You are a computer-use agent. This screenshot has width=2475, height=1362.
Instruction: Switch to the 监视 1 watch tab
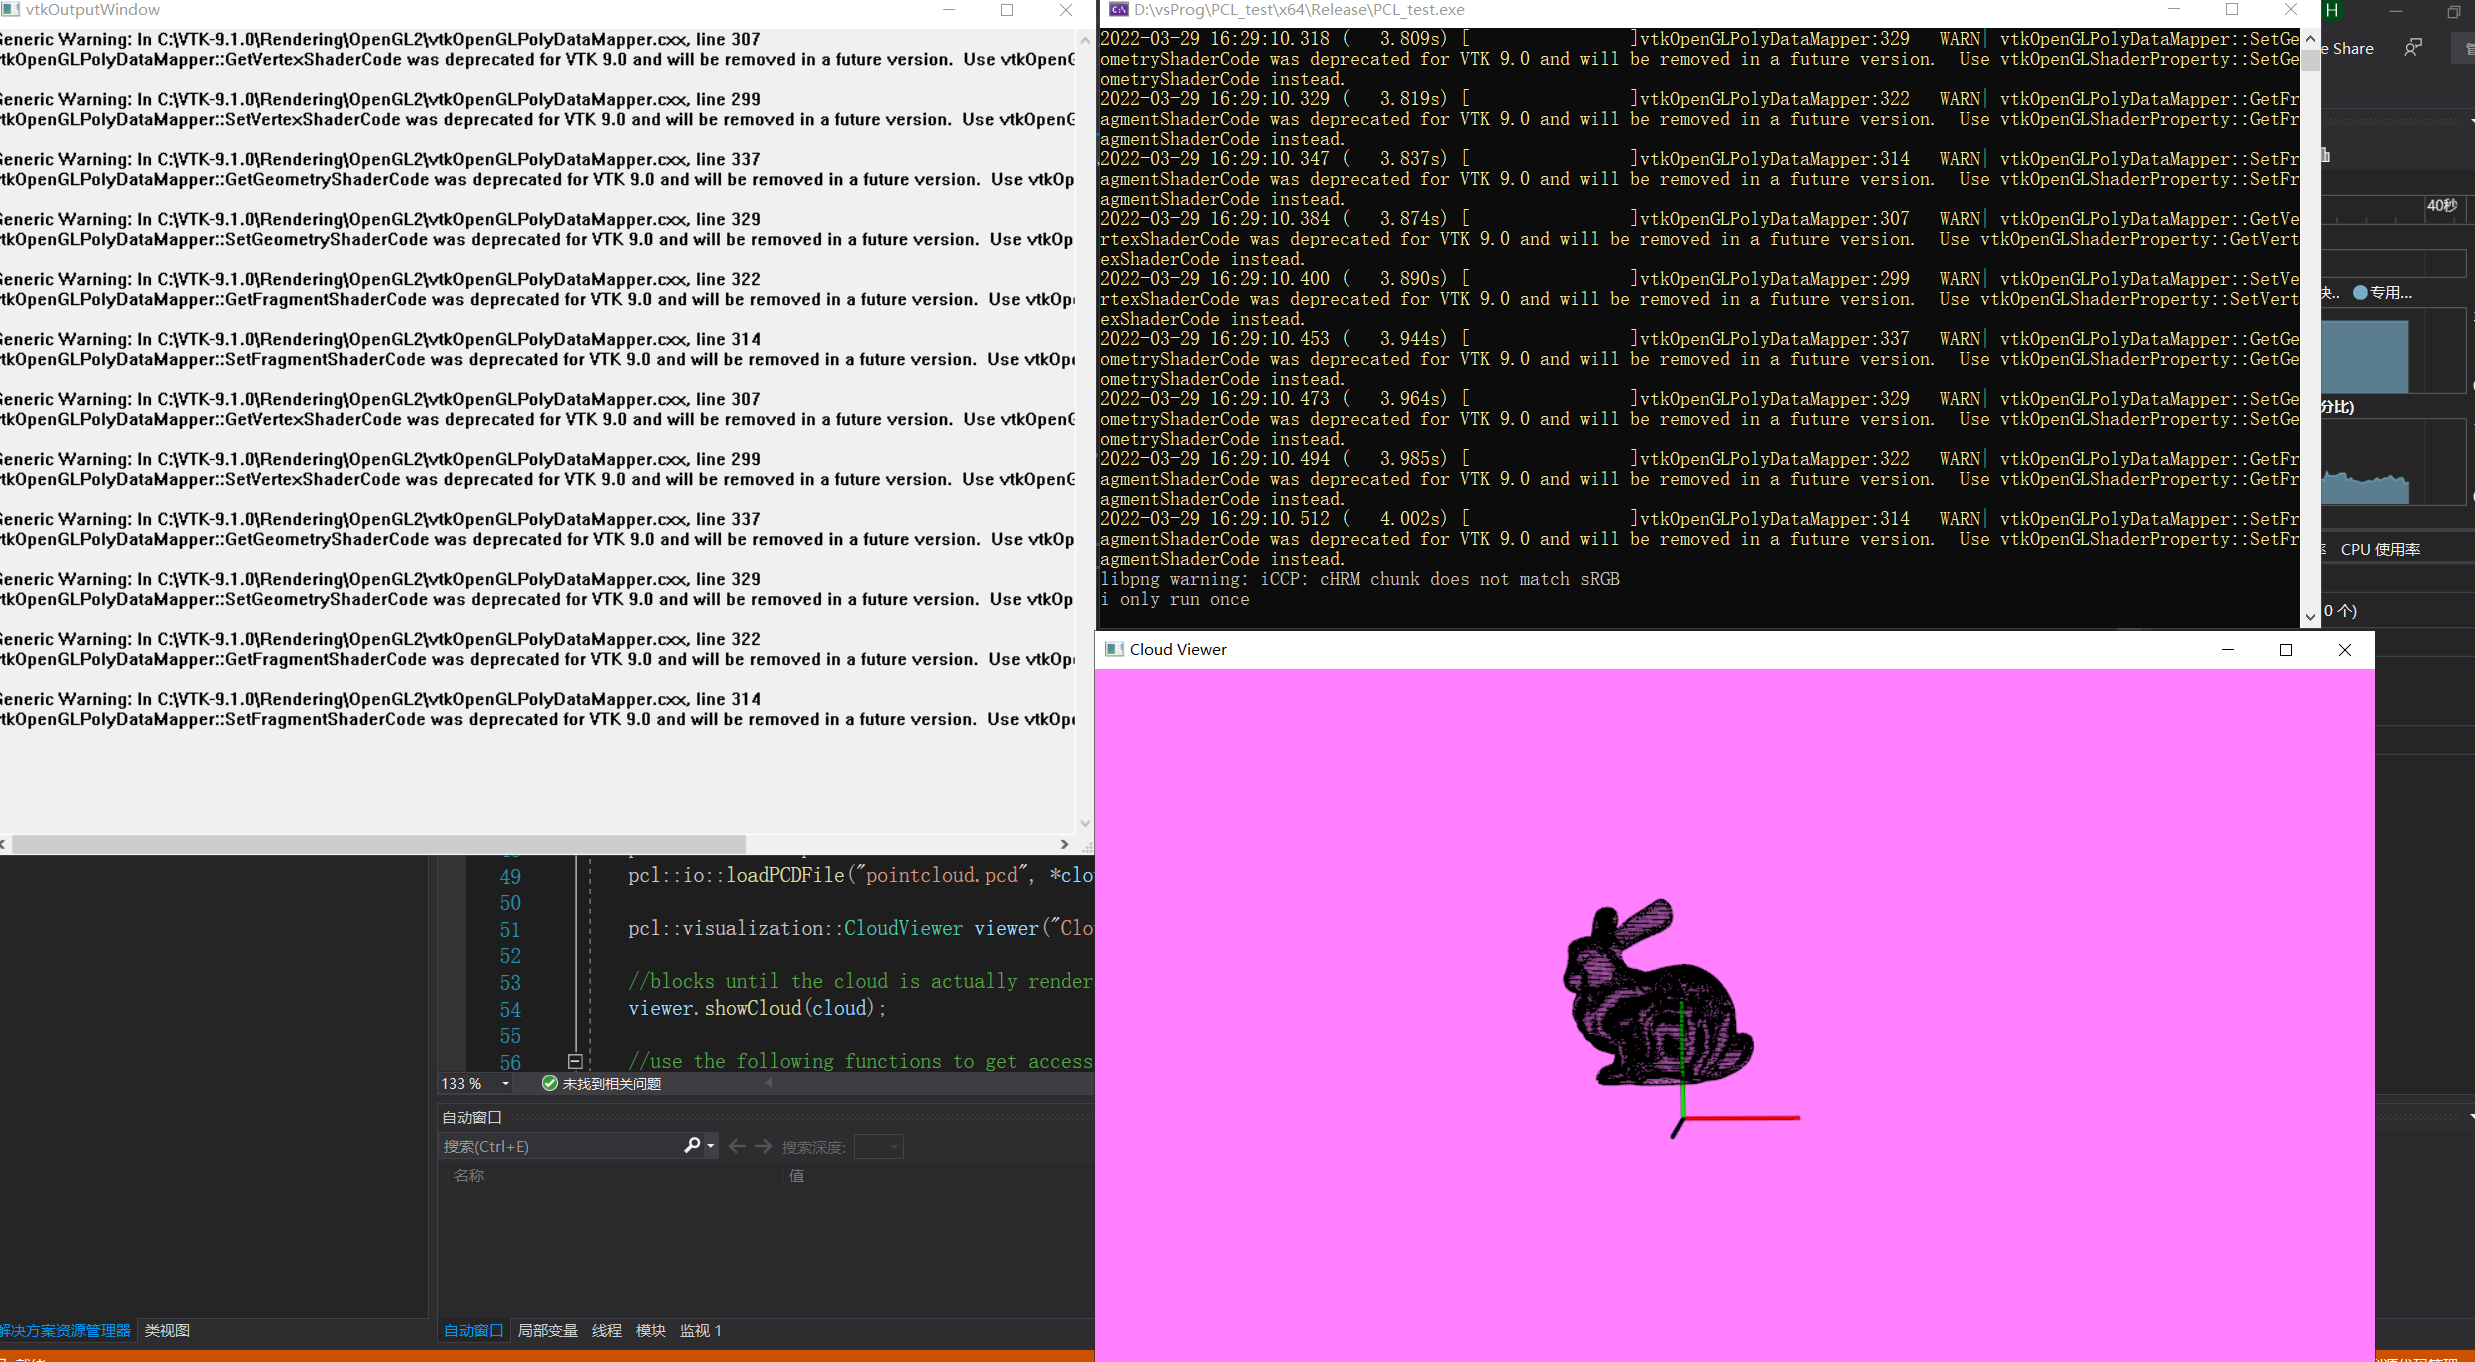coord(700,1330)
